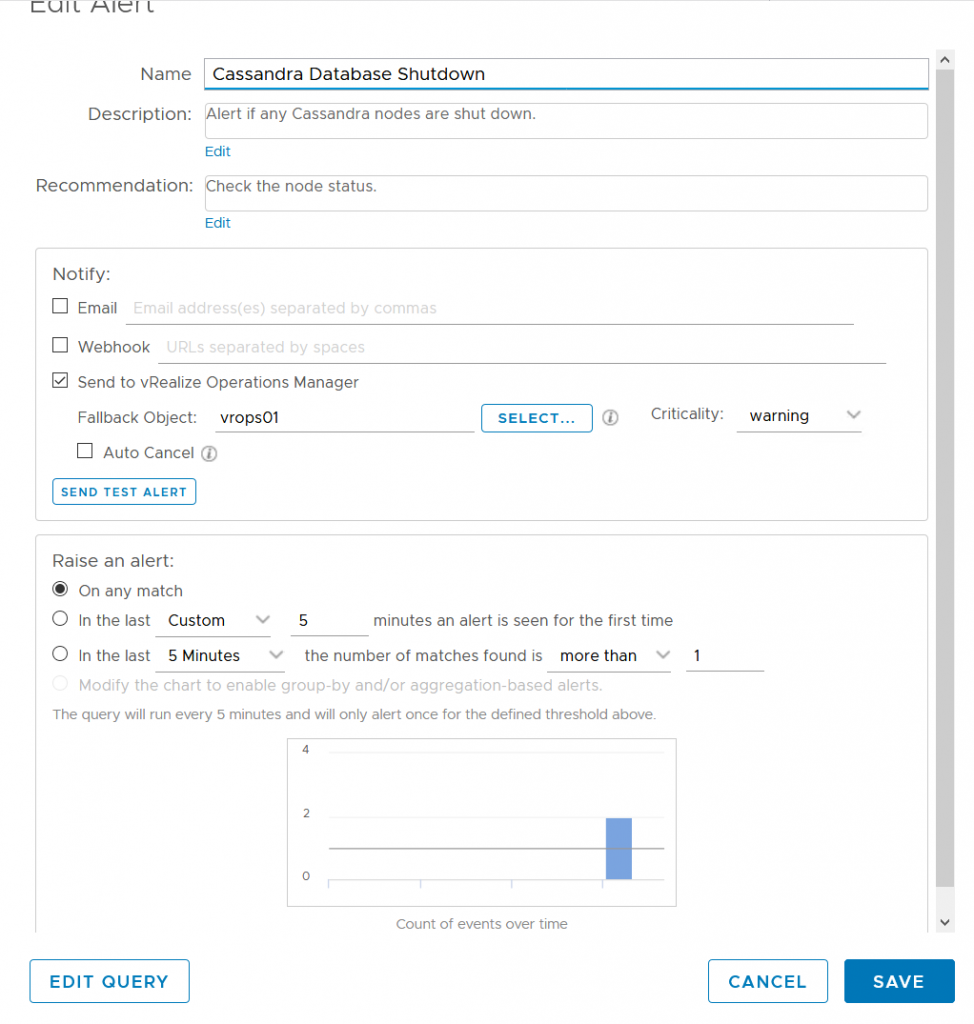Select the 'number of matches found' radio option
The height and width of the screenshot is (1024, 974).
coord(60,655)
